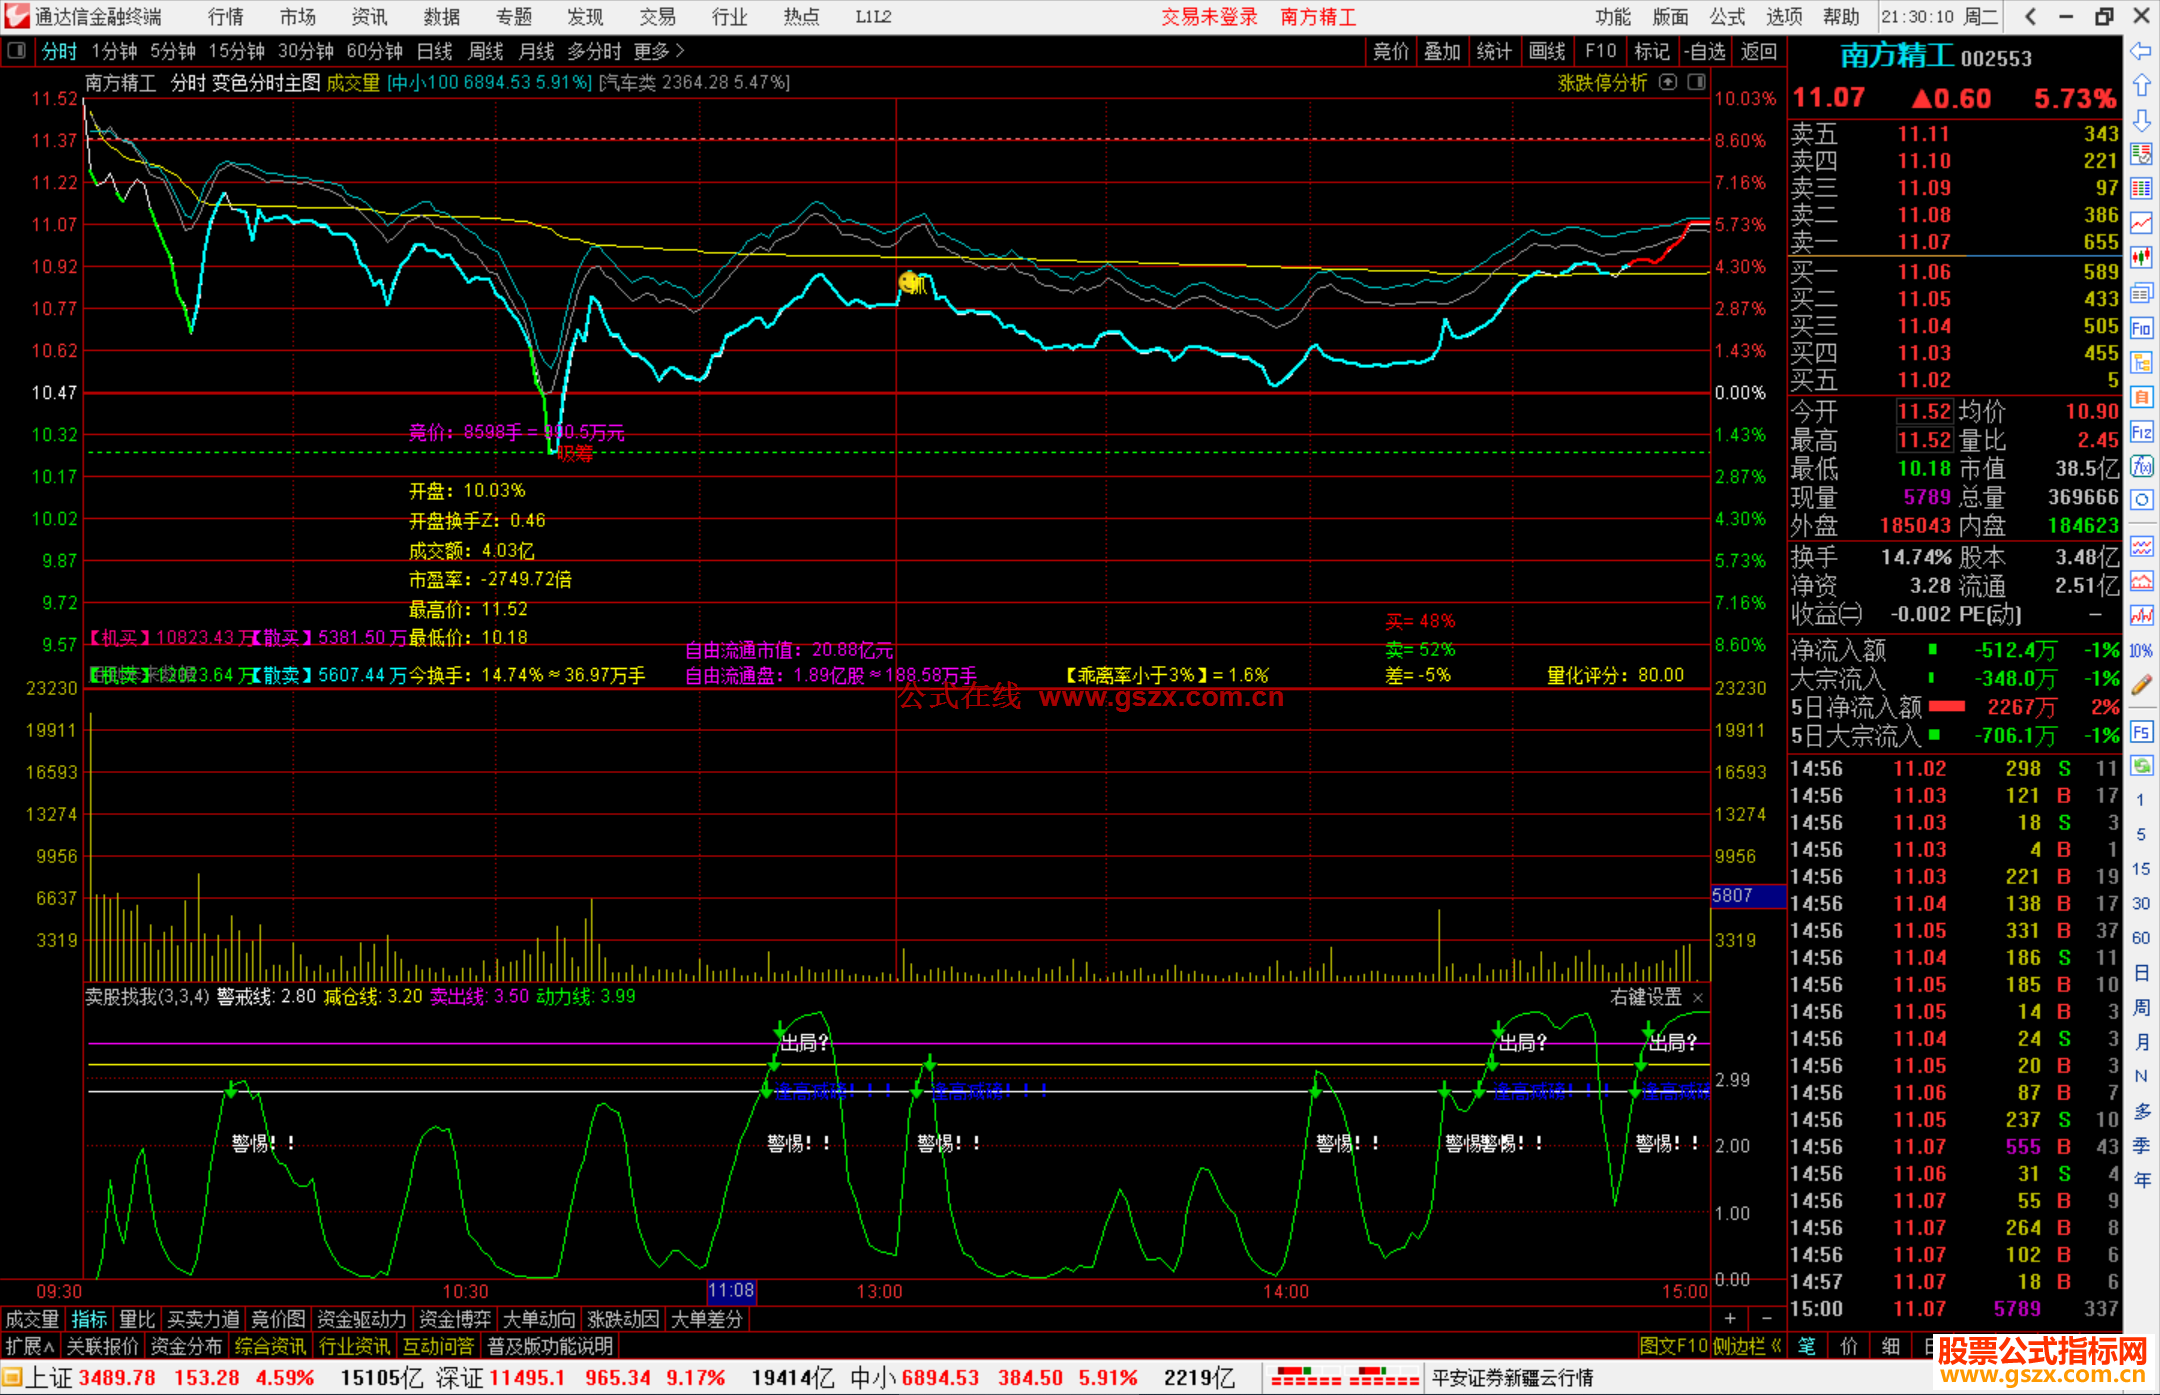The image size is (2160, 1395).
Task: Click the red zigzag chart sidebar icon
Action: (x=2141, y=615)
